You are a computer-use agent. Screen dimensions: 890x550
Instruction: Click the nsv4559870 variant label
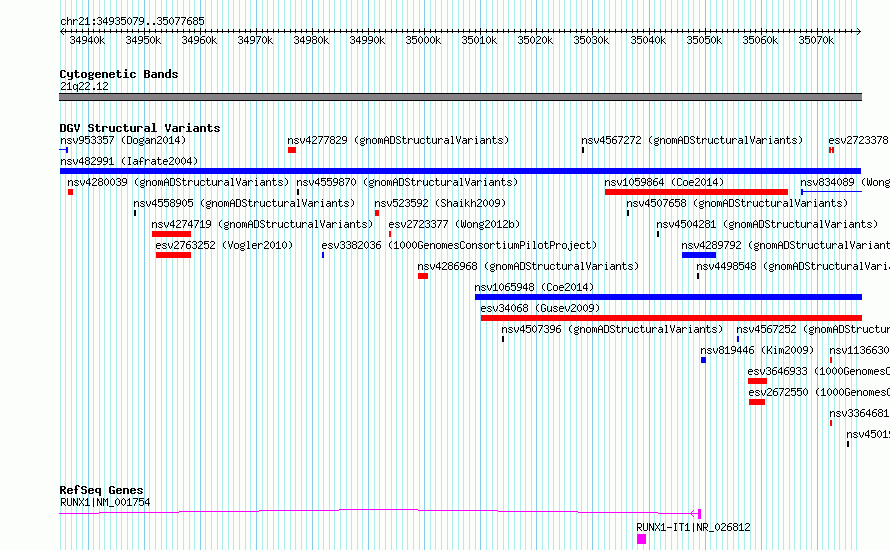(x=408, y=182)
